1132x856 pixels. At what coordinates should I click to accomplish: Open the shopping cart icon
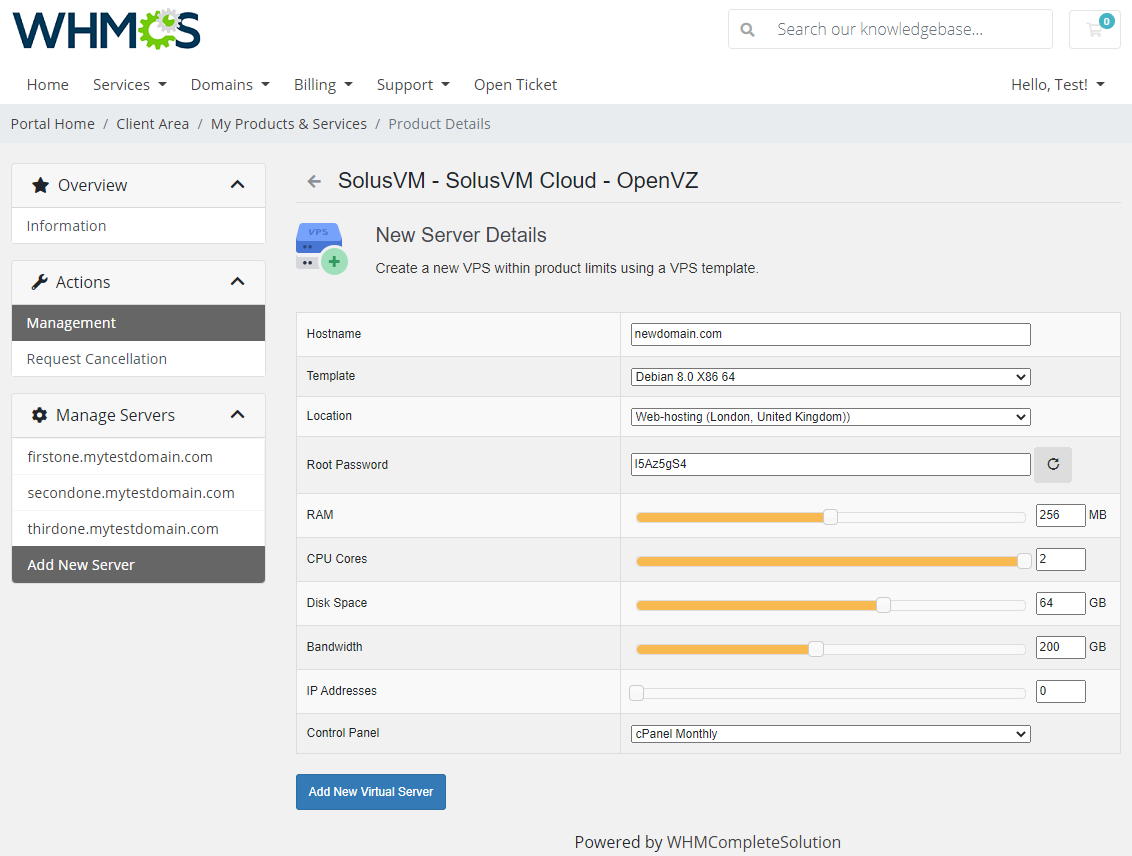pos(1094,29)
